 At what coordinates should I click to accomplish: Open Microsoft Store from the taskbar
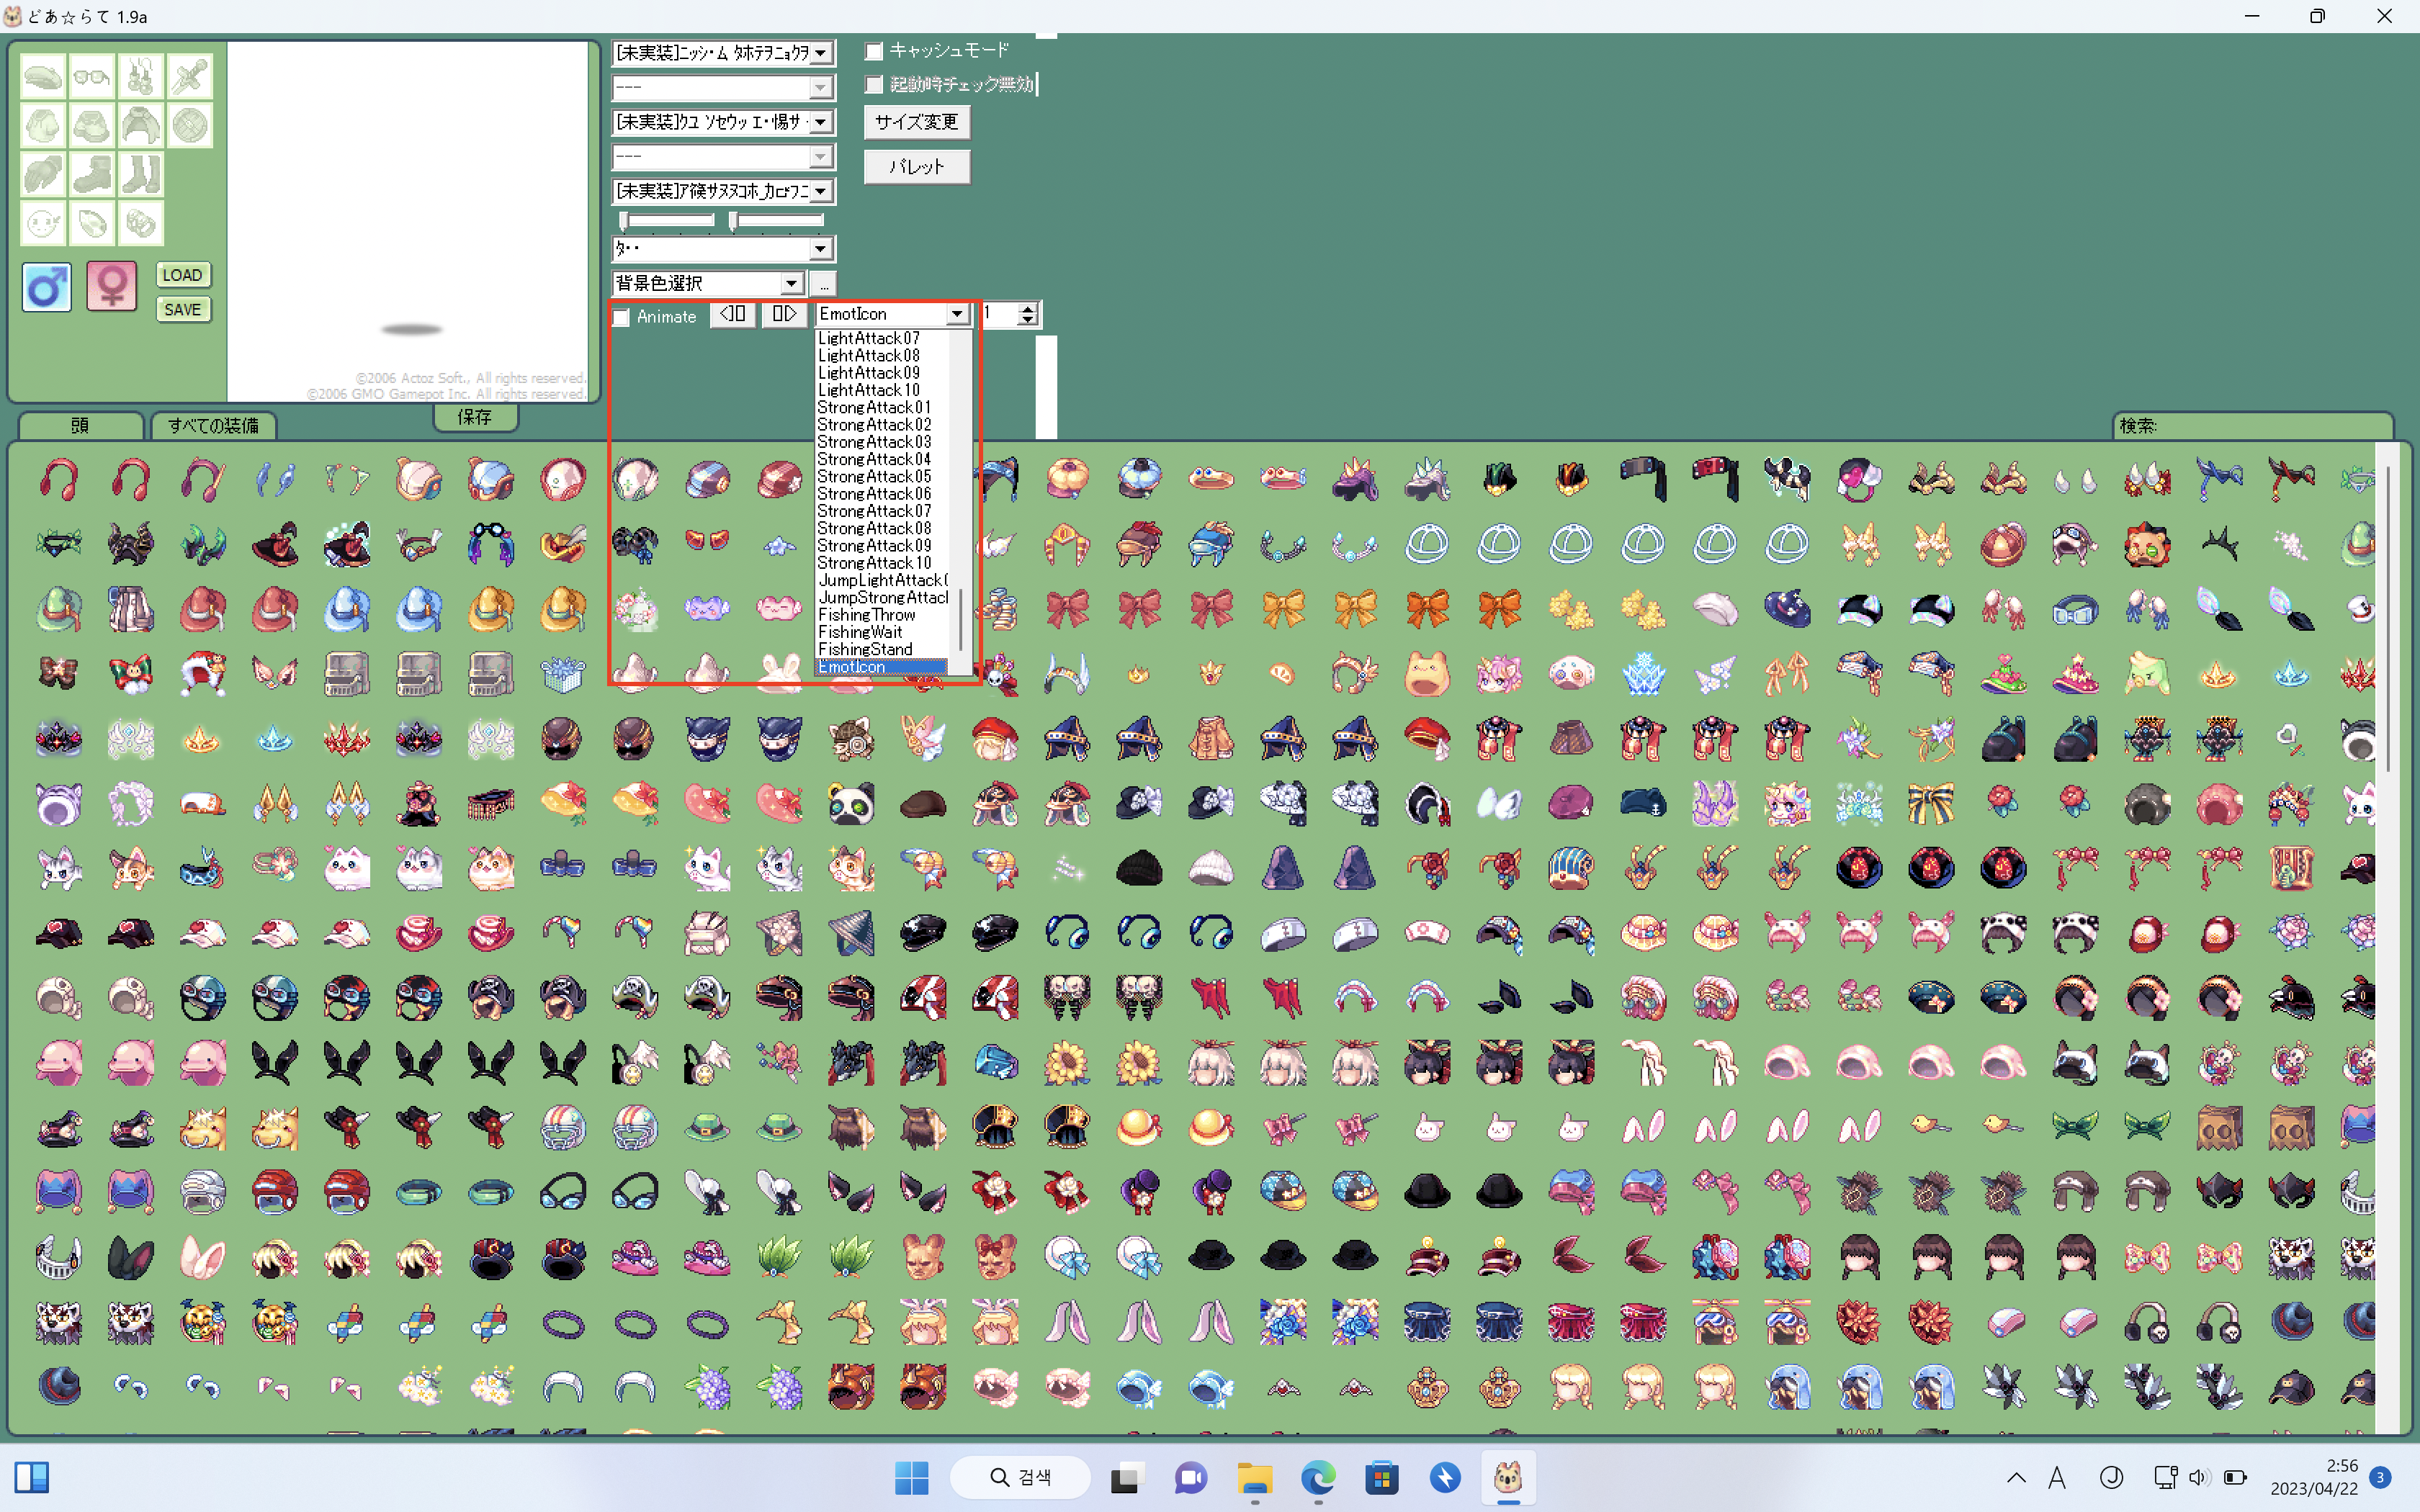[x=1382, y=1478]
